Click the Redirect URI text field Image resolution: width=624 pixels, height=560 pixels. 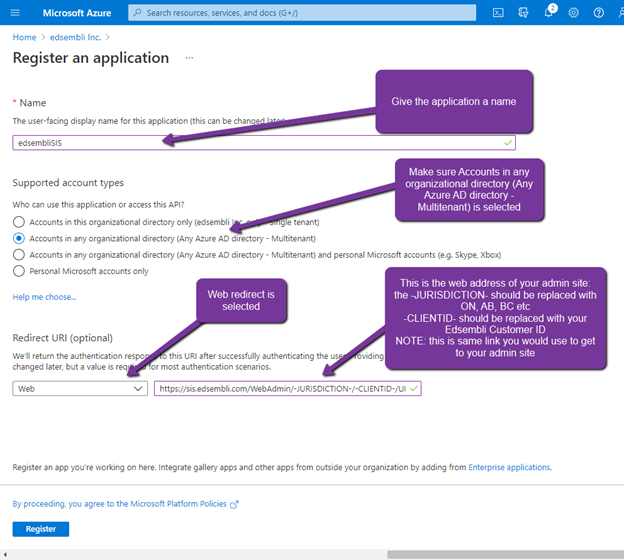(287, 388)
